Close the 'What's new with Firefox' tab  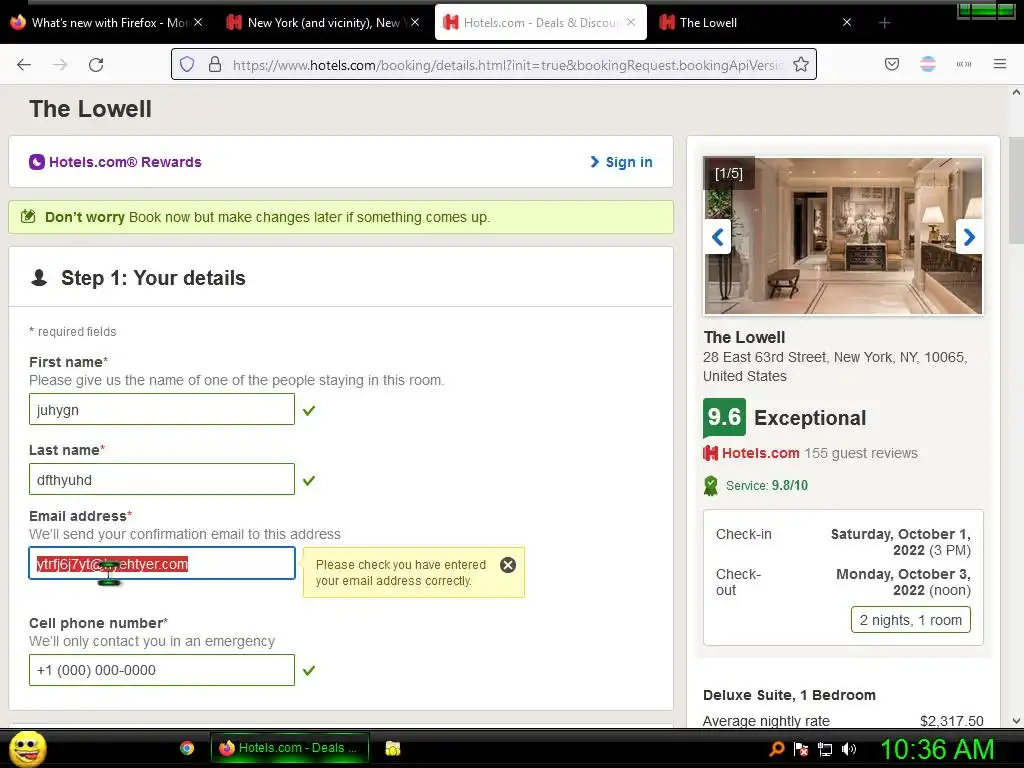pos(198,22)
